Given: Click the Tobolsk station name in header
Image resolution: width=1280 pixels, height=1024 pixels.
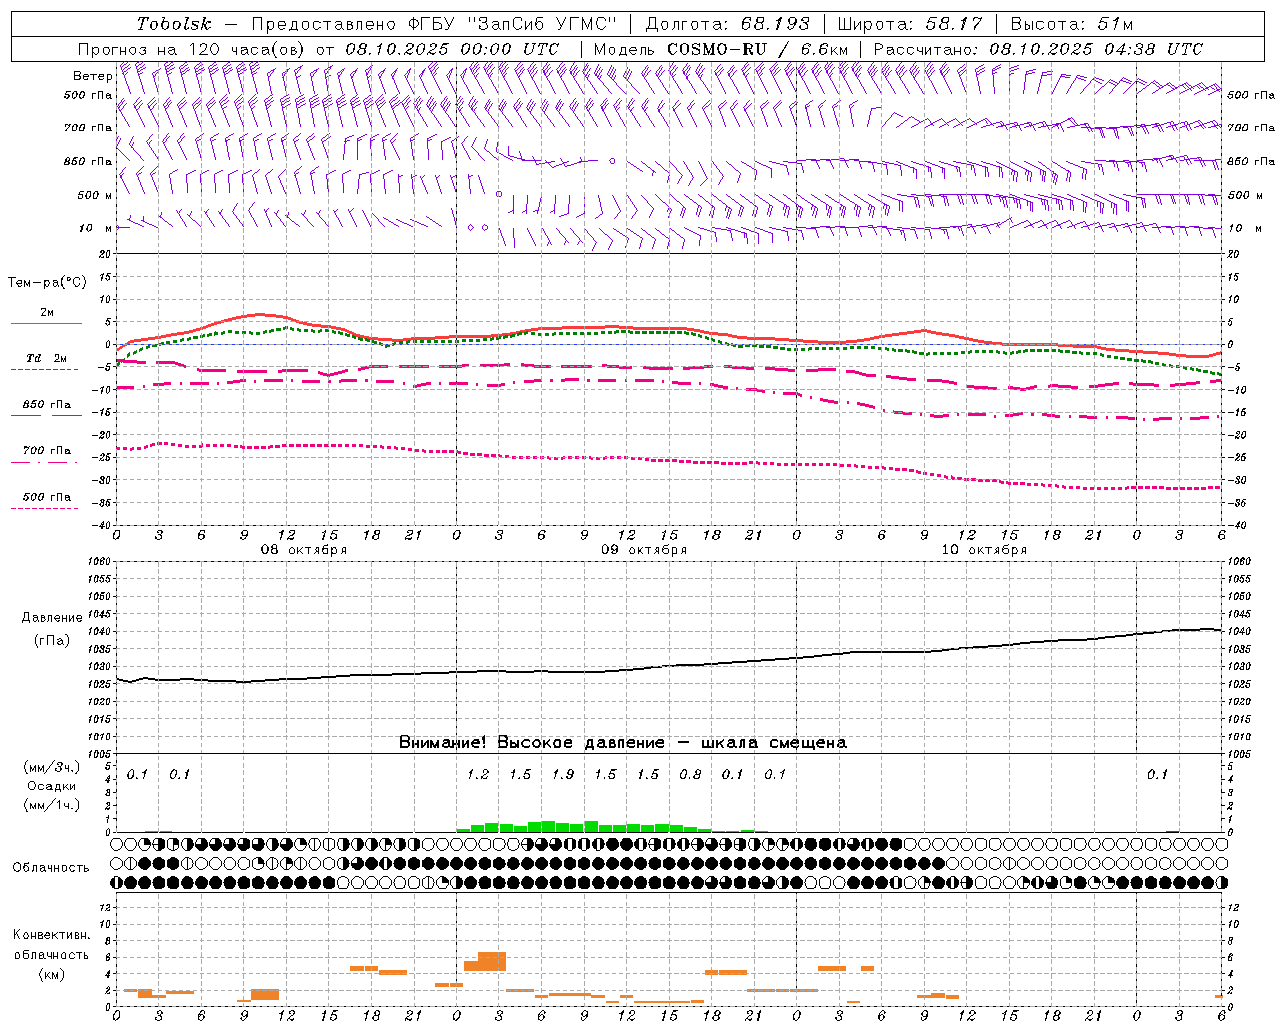Looking at the screenshot, I should [174, 24].
